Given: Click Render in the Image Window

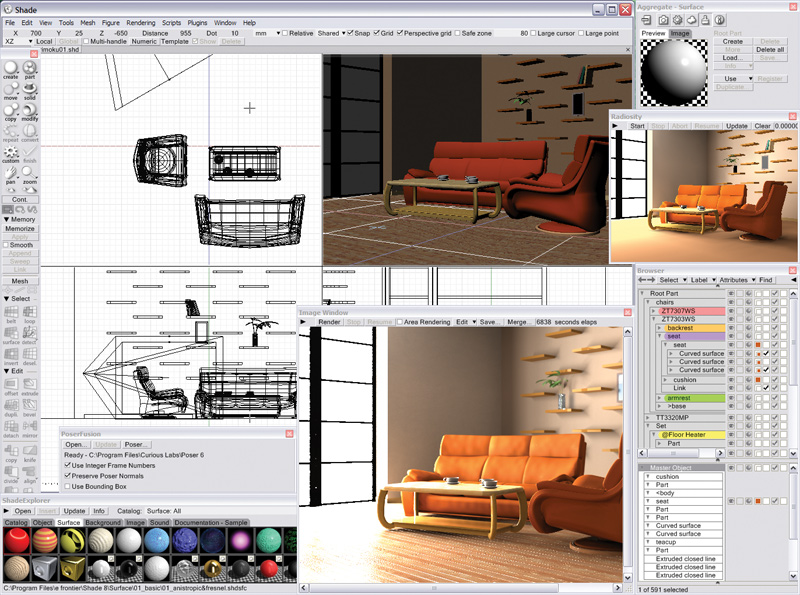Looking at the screenshot, I should point(329,322).
